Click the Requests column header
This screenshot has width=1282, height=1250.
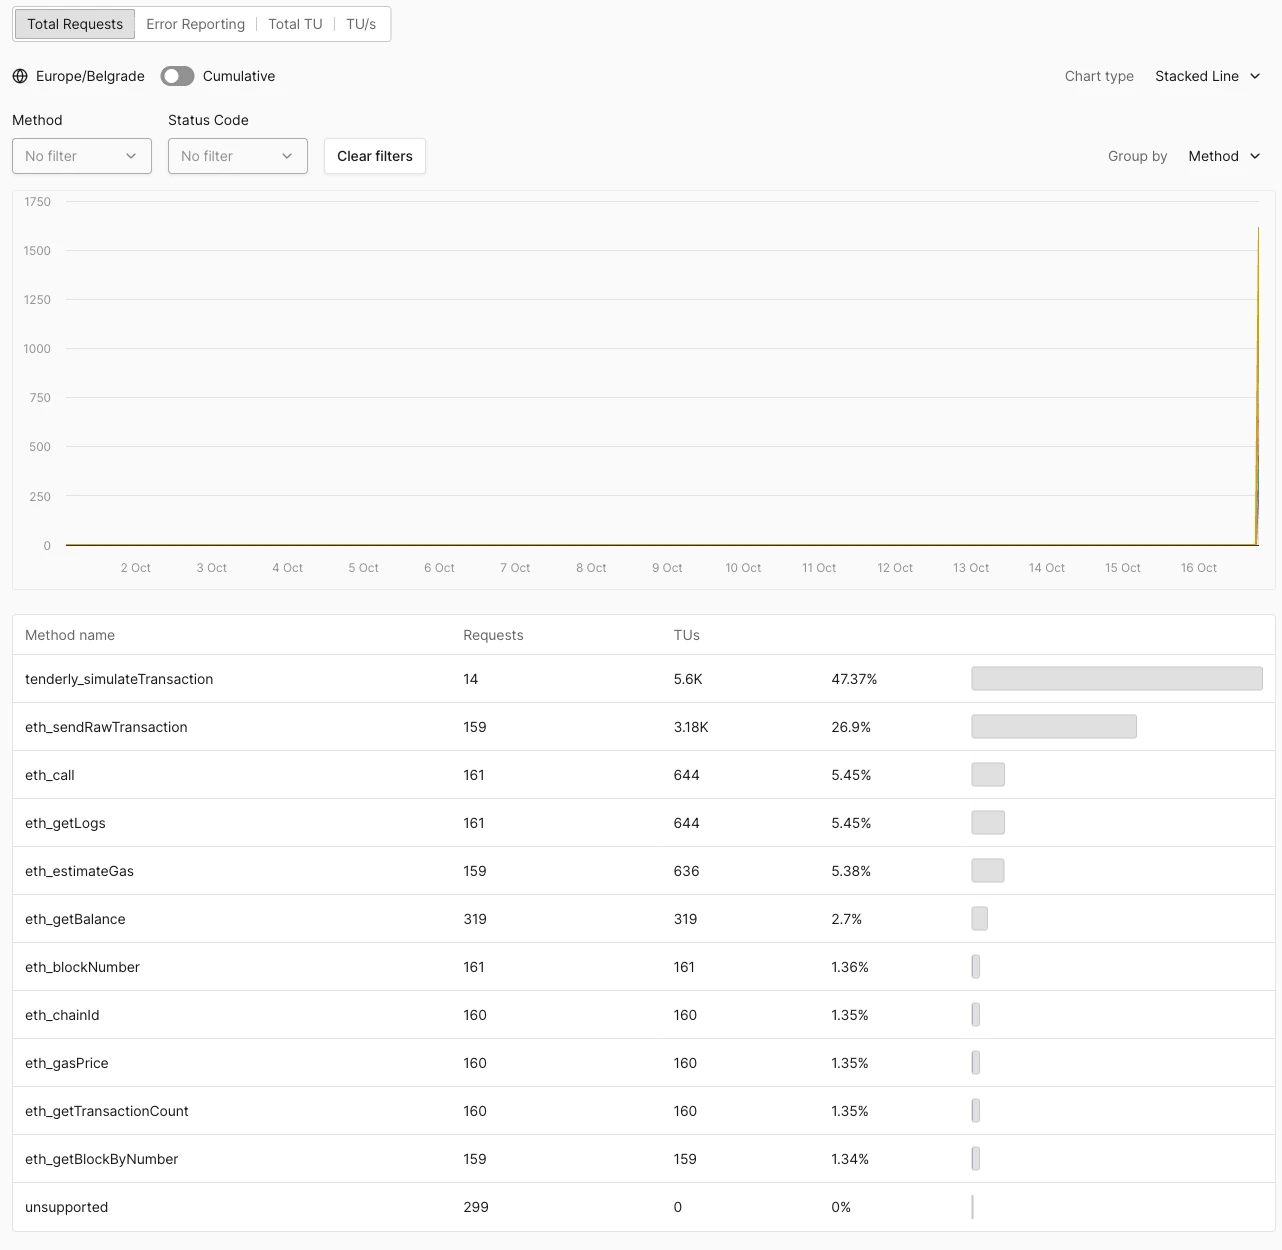493,635
